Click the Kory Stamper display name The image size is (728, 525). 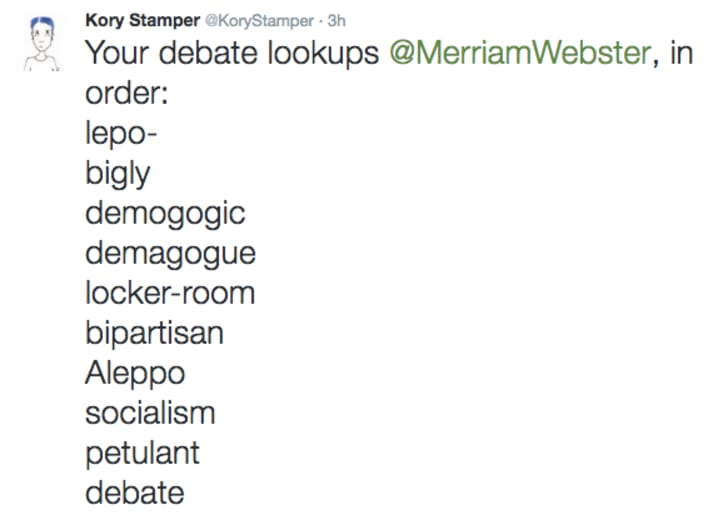pyautogui.click(x=143, y=21)
